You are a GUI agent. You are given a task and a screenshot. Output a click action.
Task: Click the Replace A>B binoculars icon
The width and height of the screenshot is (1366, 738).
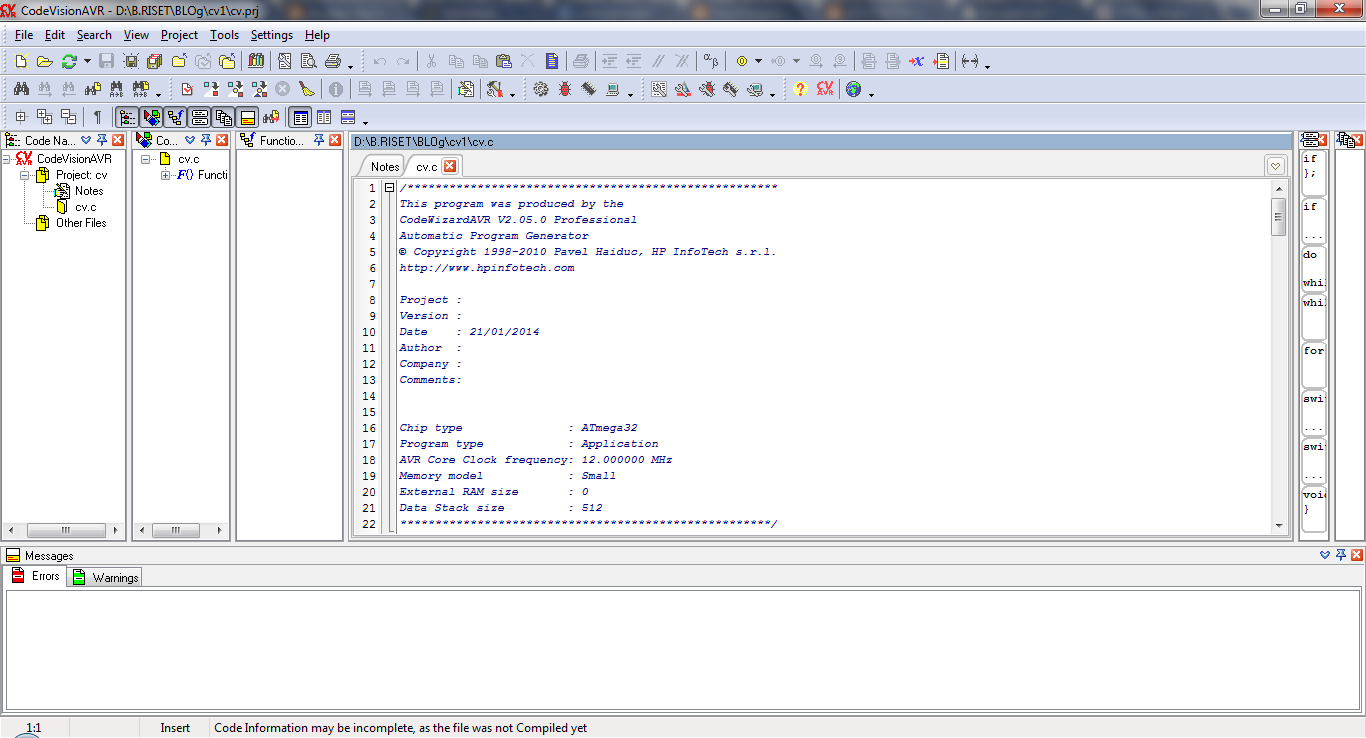pos(117,89)
